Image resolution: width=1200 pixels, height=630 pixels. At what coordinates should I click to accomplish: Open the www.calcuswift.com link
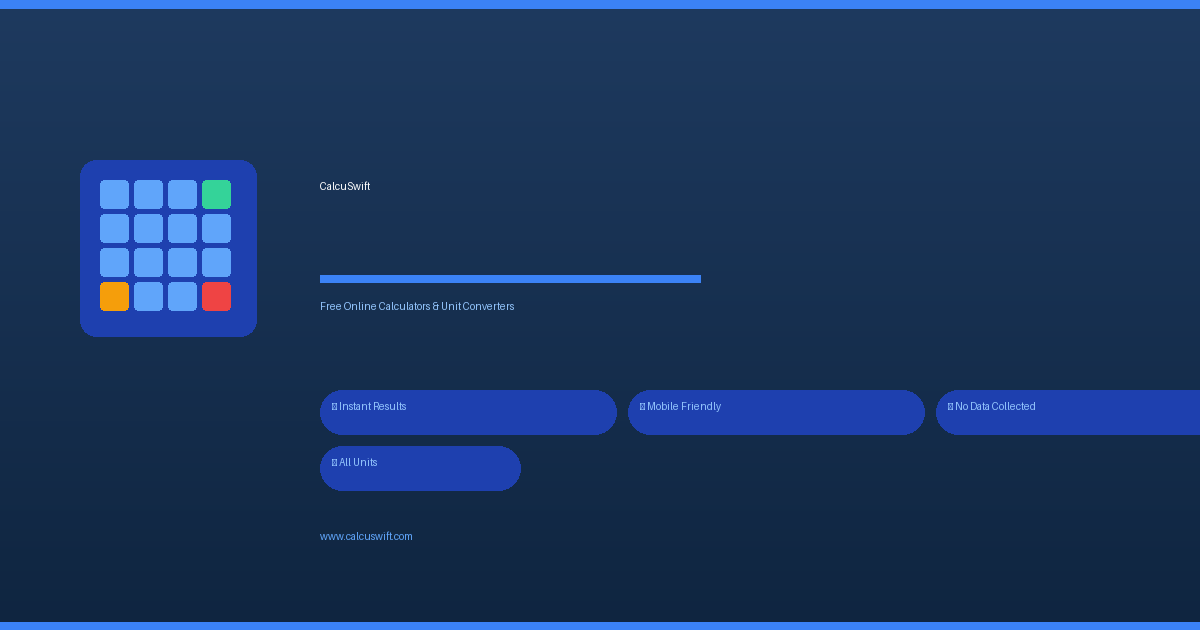pos(366,537)
